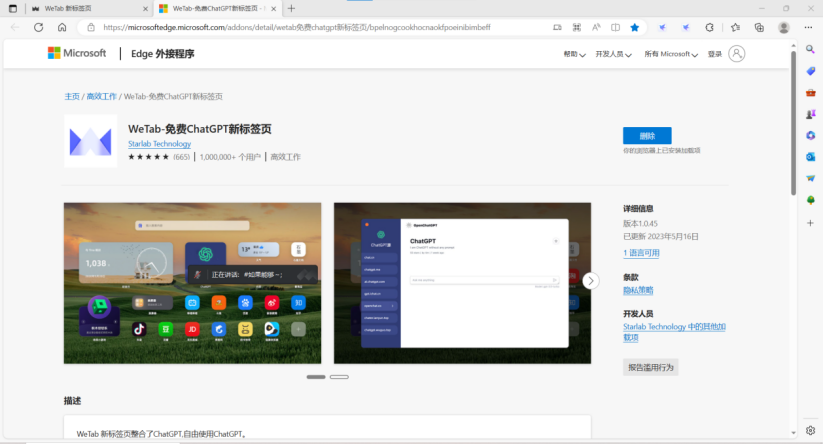Close the WeTab 新标签页 tab
The height and width of the screenshot is (444, 824).
[x=146, y=8]
